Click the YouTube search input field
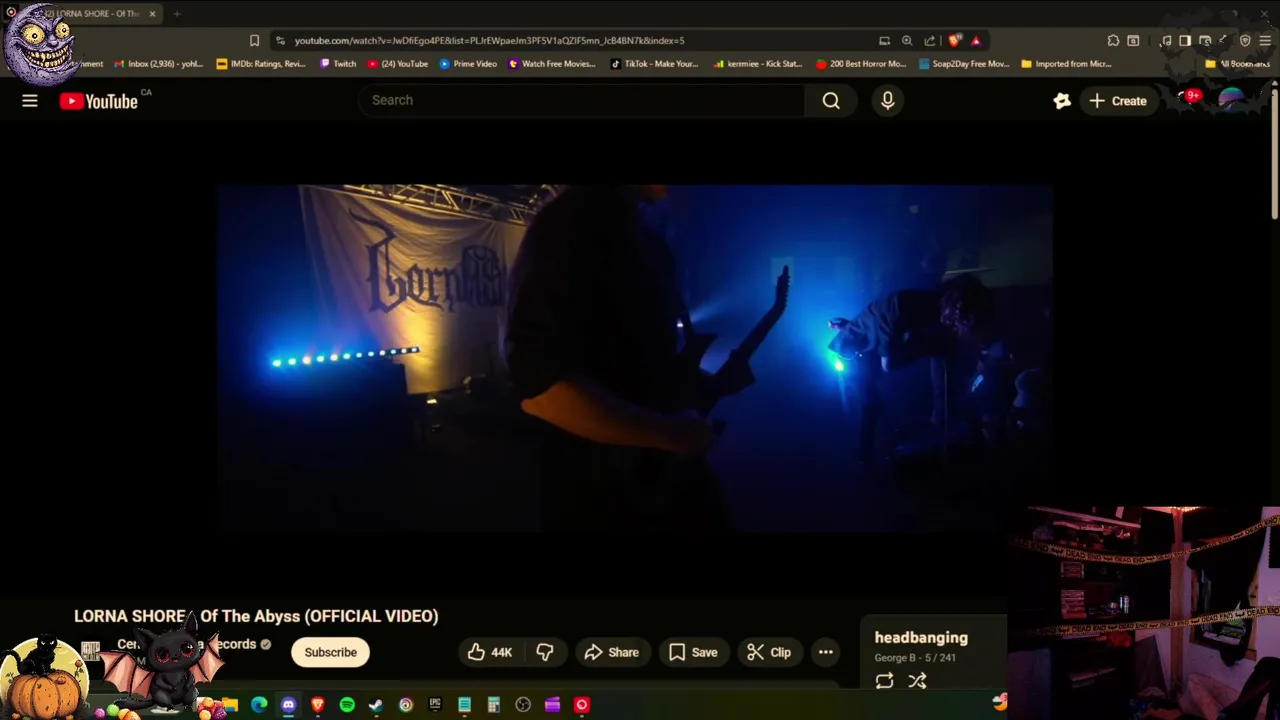The image size is (1280, 720). 582,100
